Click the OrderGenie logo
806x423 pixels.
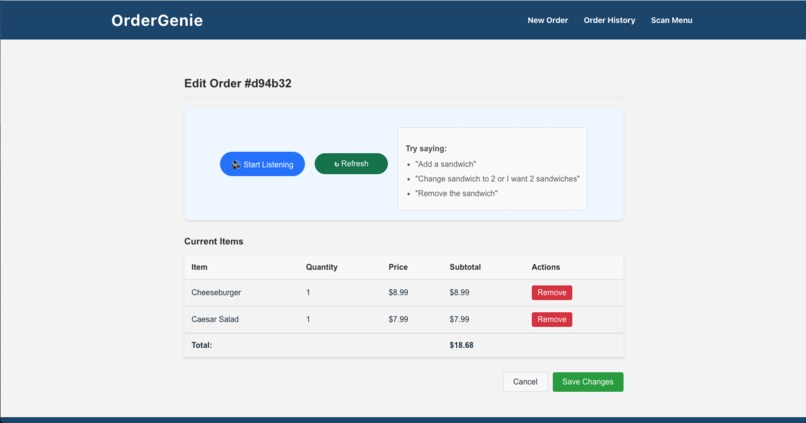pyautogui.click(x=157, y=20)
